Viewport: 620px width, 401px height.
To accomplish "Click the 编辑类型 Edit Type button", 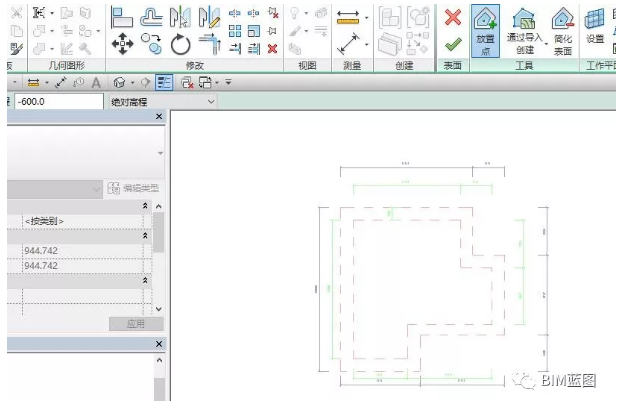I will point(134,188).
